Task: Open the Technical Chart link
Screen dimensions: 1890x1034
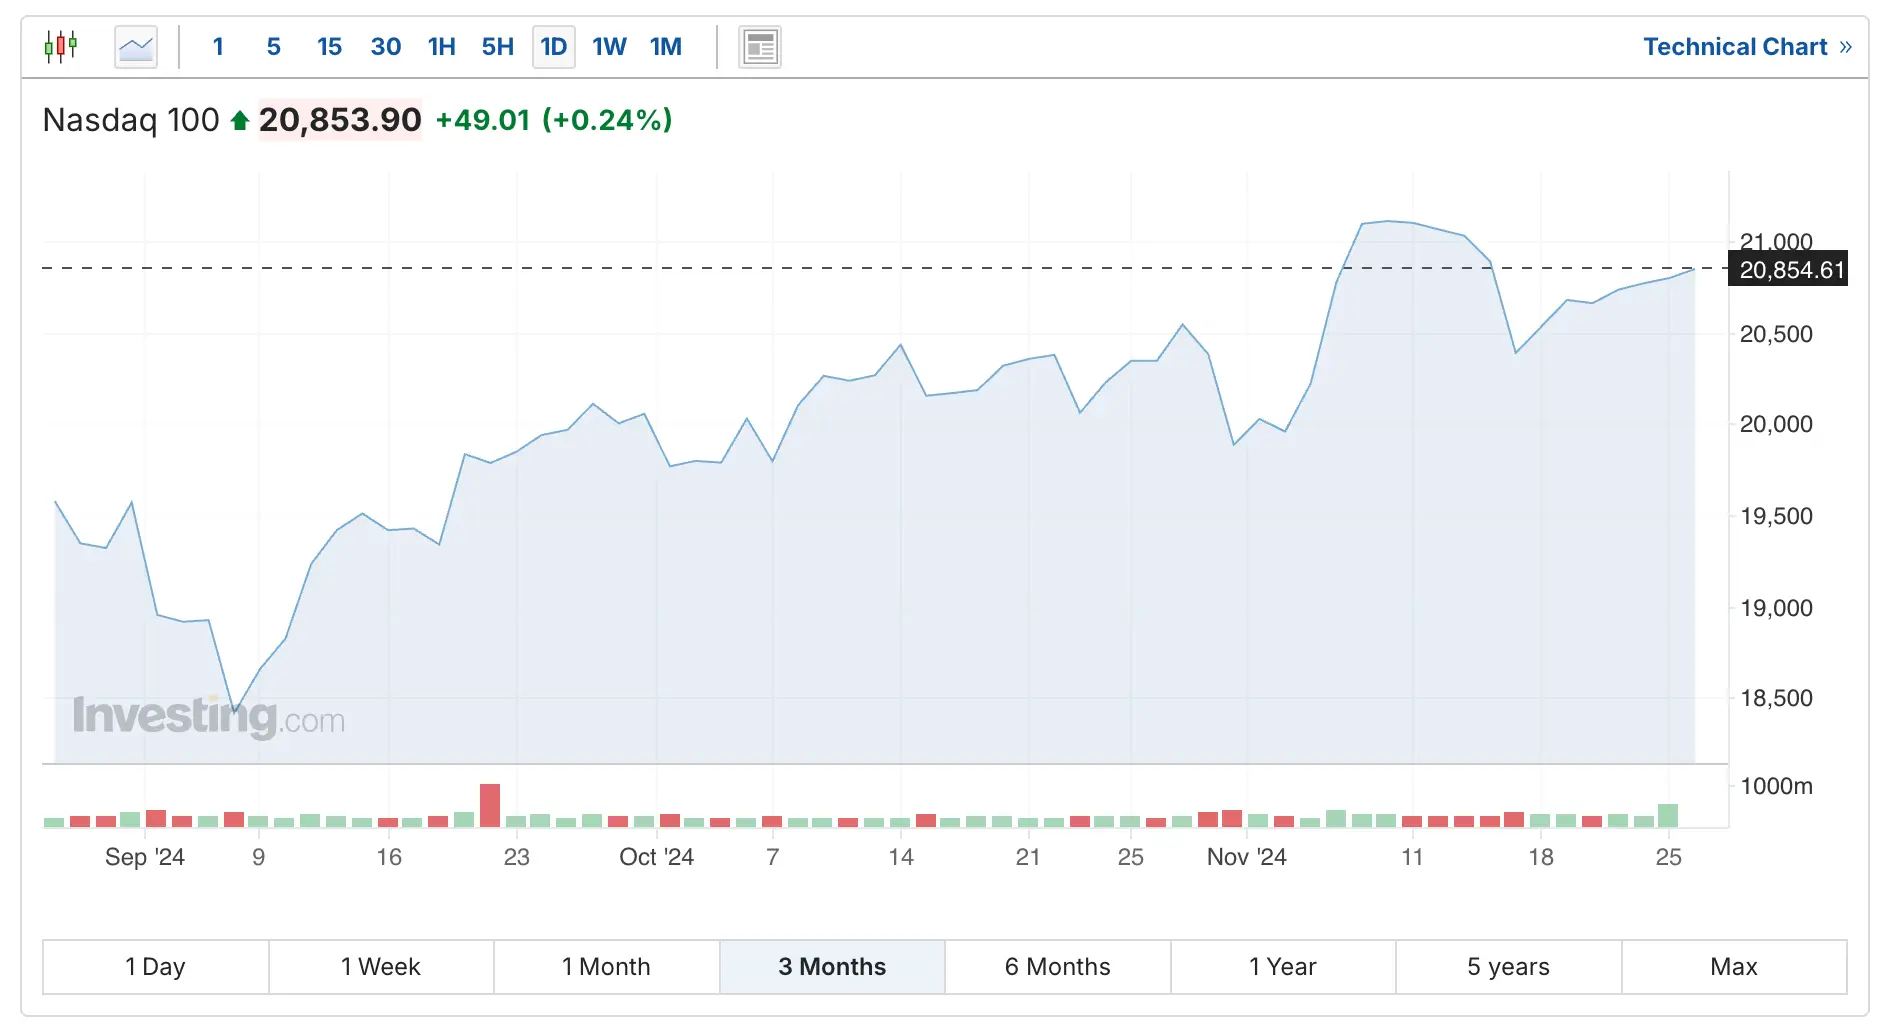Action: click(1747, 47)
